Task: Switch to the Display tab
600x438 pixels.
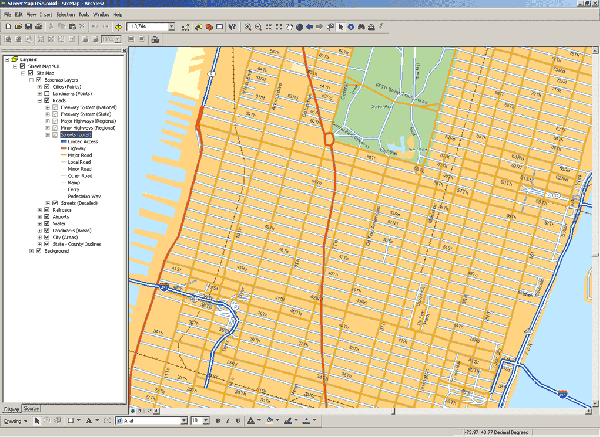Action: pos(11,409)
